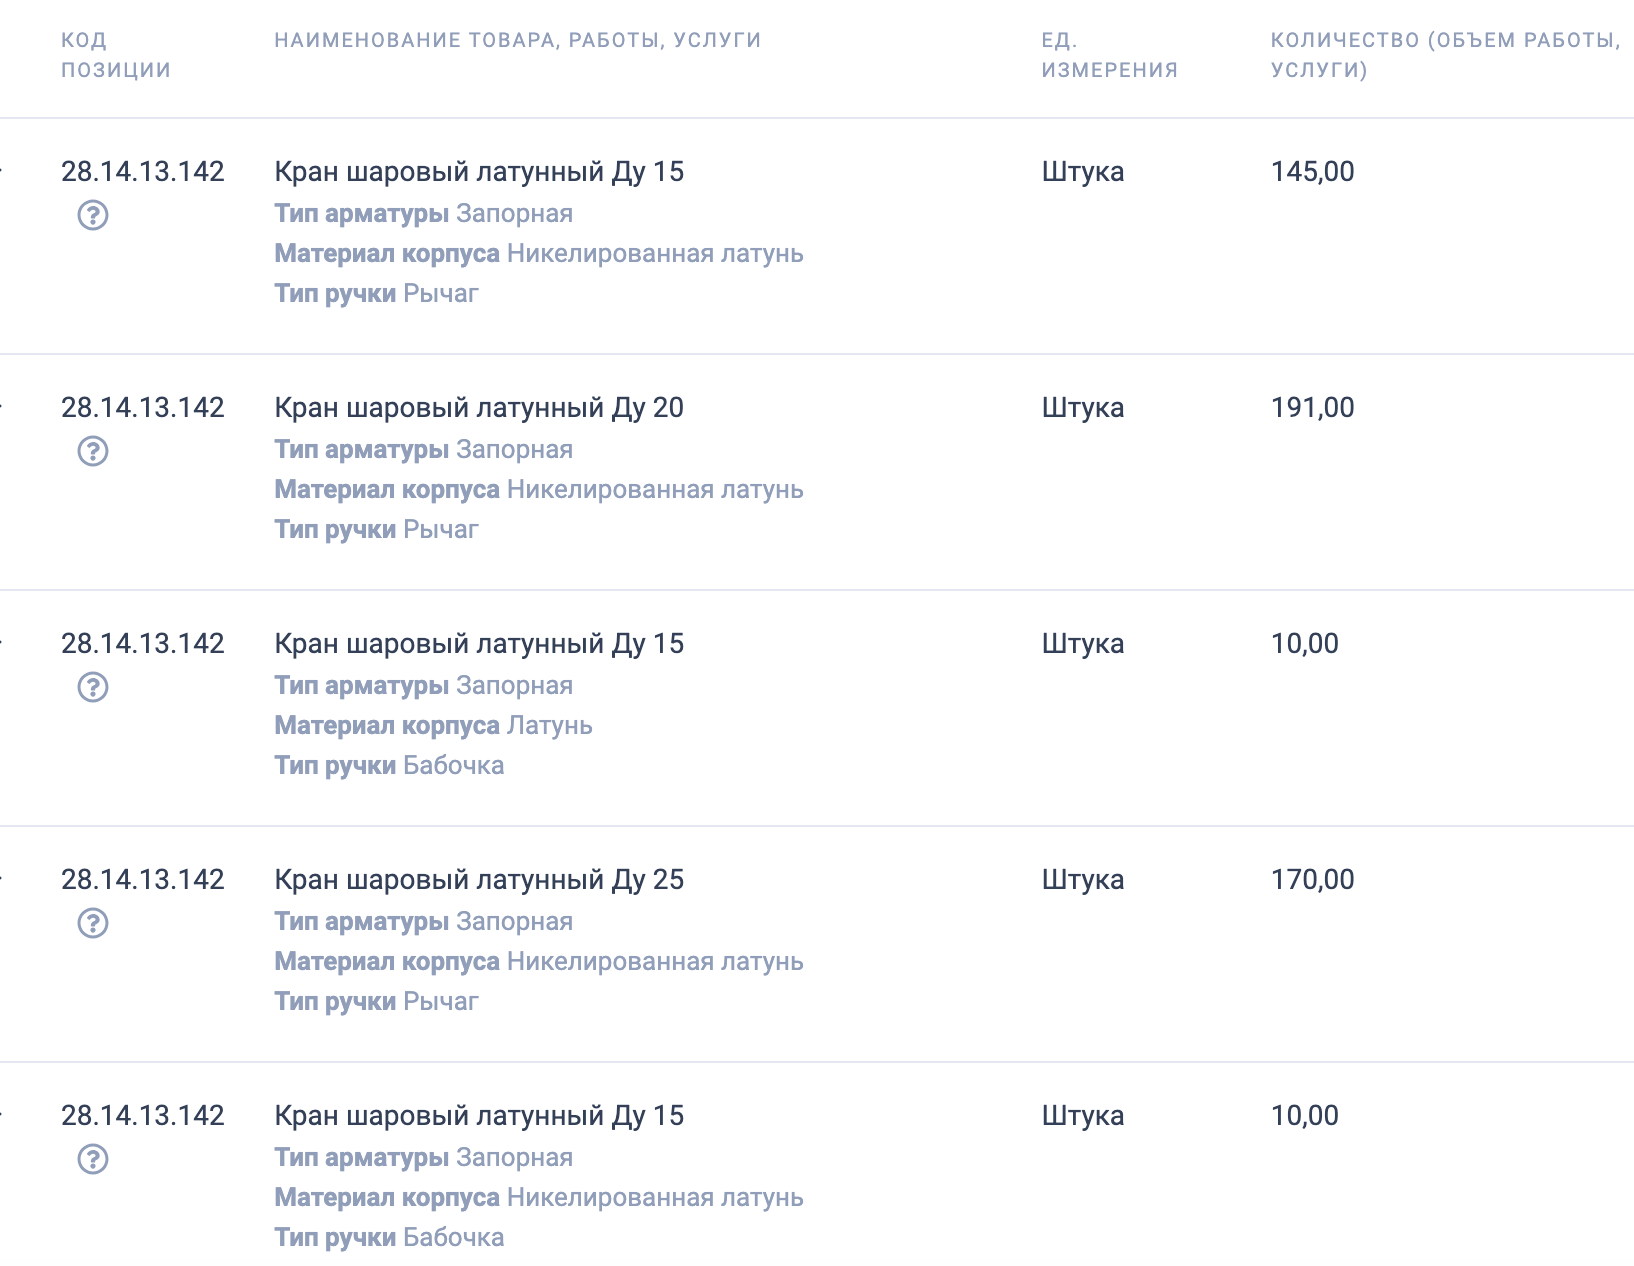Click the Количество (объем работы, услуги) header
1634x1266 pixels.
[1445, 55]
